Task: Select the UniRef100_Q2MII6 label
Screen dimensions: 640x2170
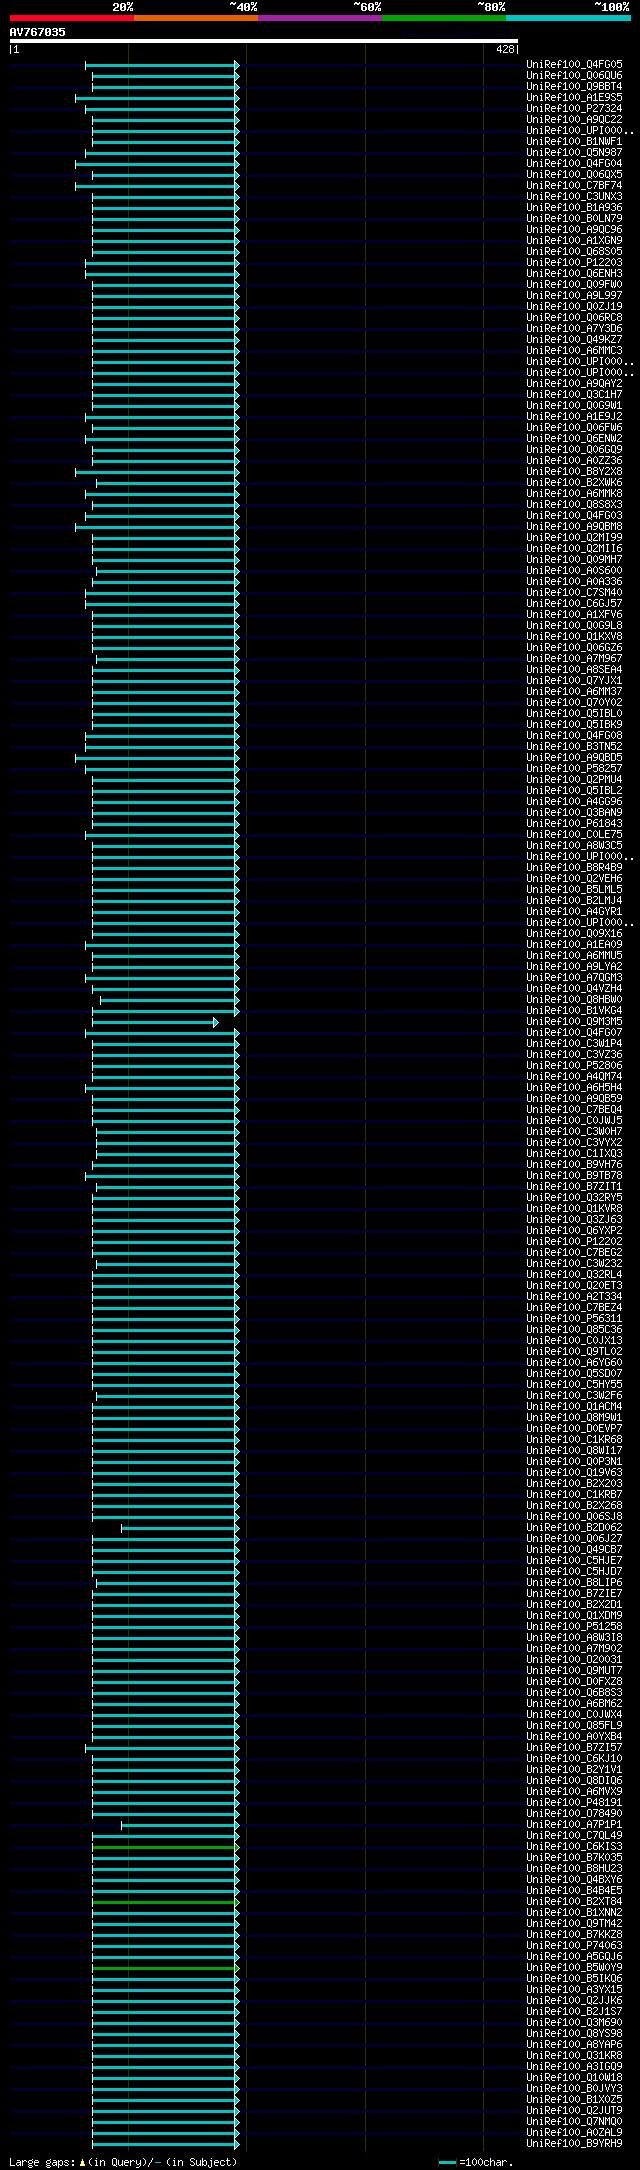Action: tap(574, 548)
